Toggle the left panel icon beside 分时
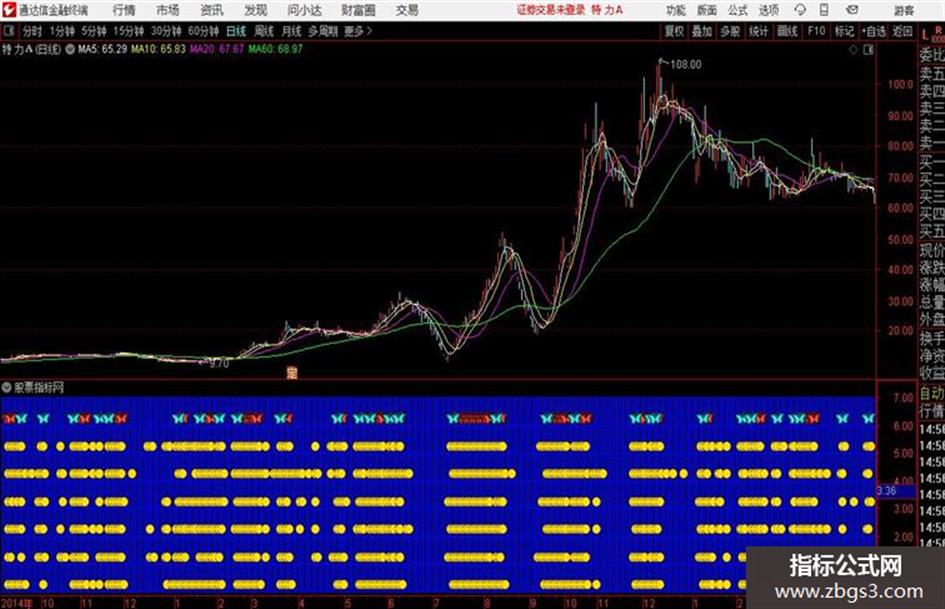 click(x=8, y=31)
